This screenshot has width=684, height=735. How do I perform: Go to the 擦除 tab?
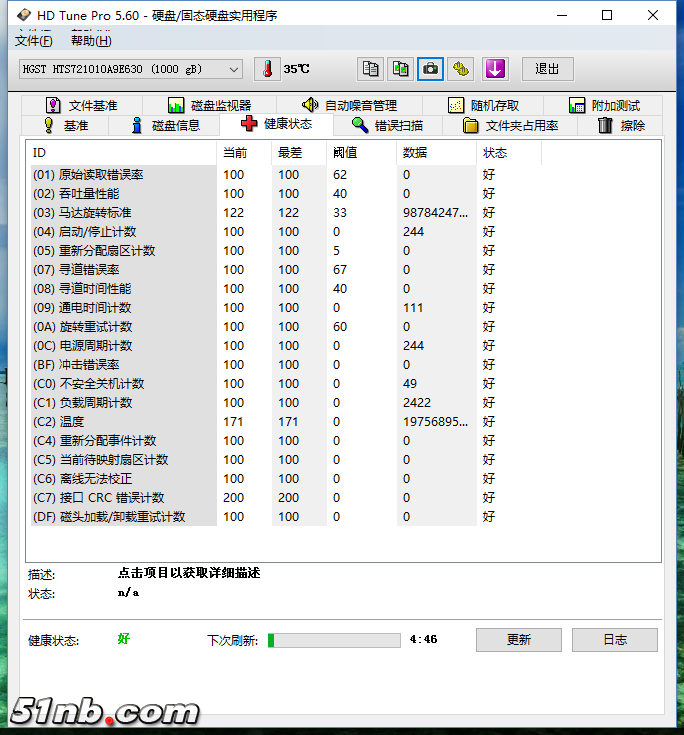[x=621, y=125]
